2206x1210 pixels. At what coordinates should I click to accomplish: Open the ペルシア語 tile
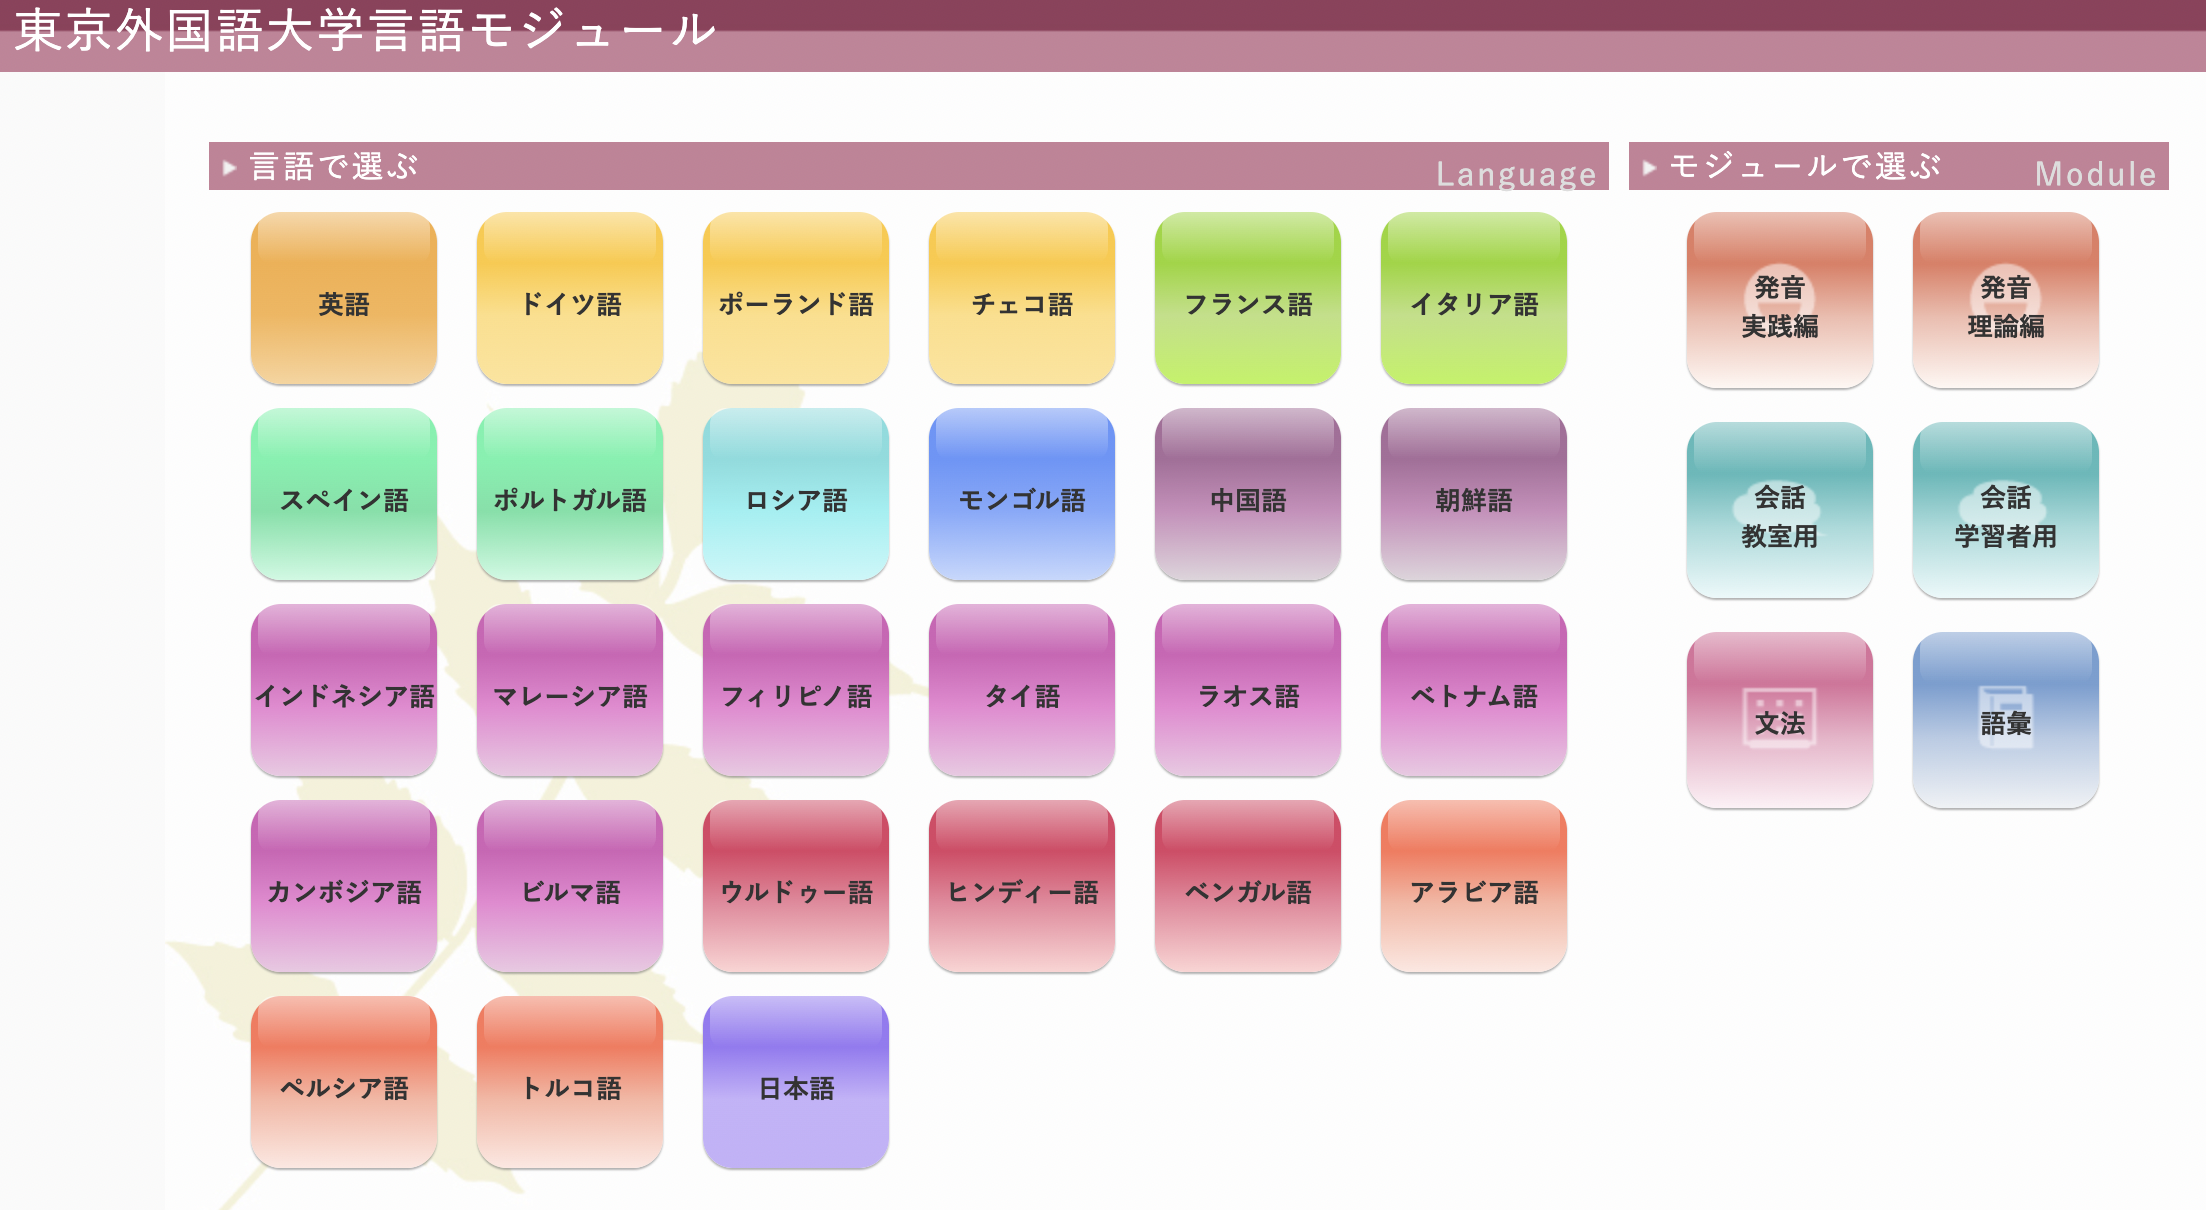344,1082
